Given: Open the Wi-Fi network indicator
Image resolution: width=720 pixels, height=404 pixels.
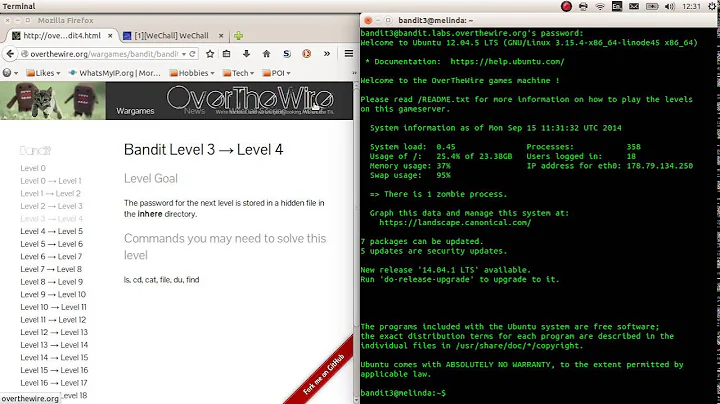Looking at the screenshot, I should 600,6.
